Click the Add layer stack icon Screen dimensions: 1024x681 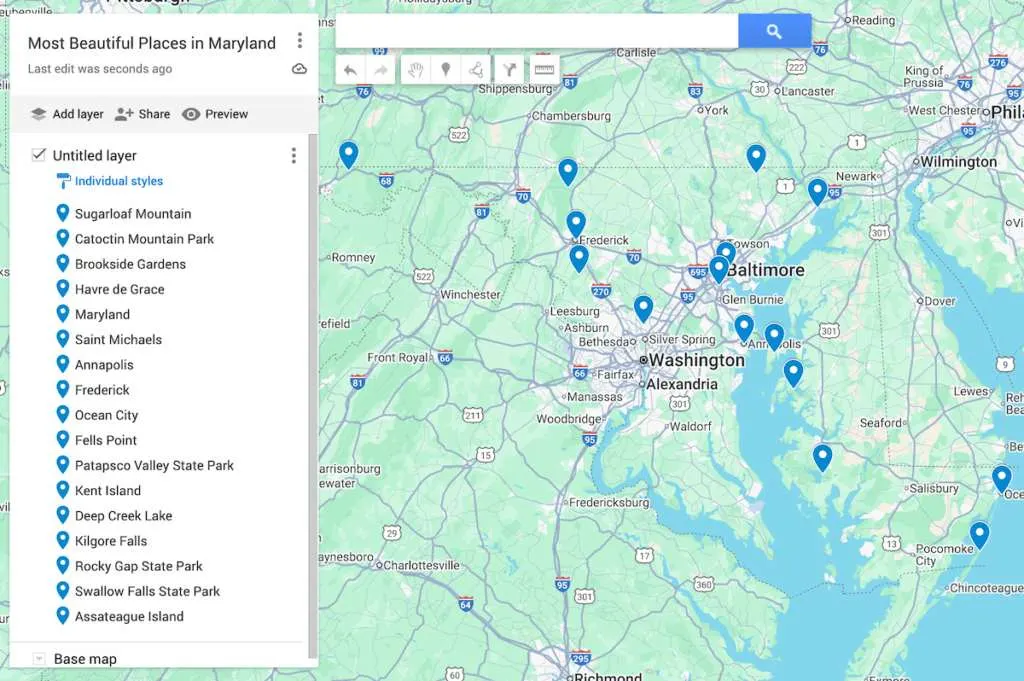click(39, 114)
